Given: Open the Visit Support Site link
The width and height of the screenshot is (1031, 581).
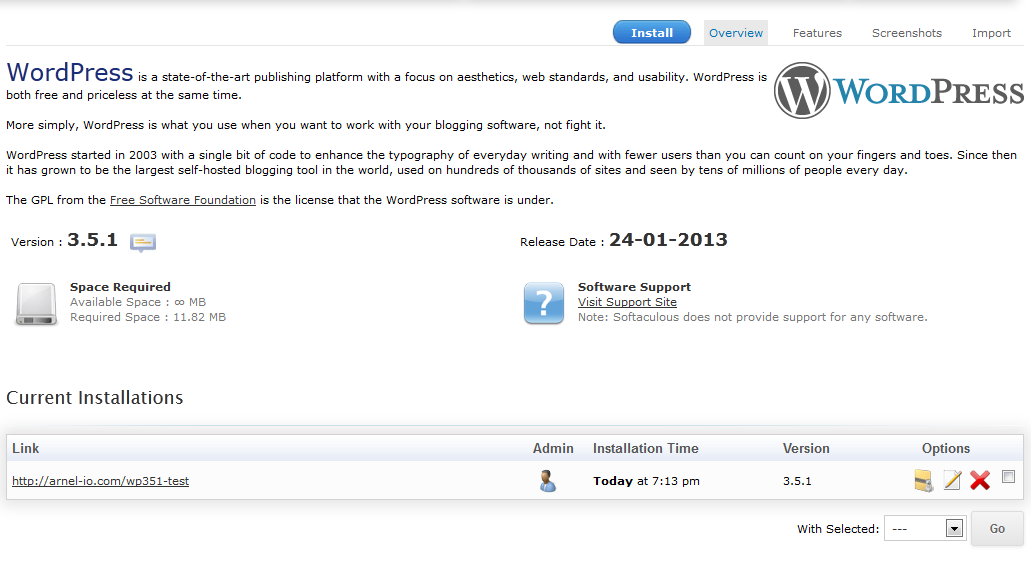Looking at the screenshot, I should click(x=627, y=302).
